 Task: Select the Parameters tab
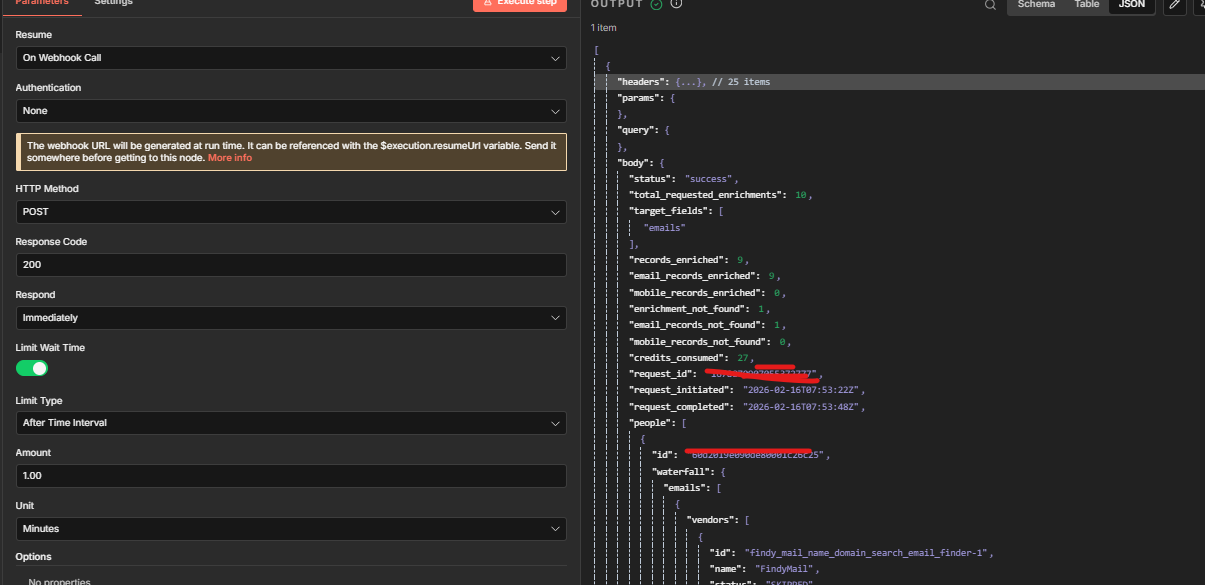42,3
